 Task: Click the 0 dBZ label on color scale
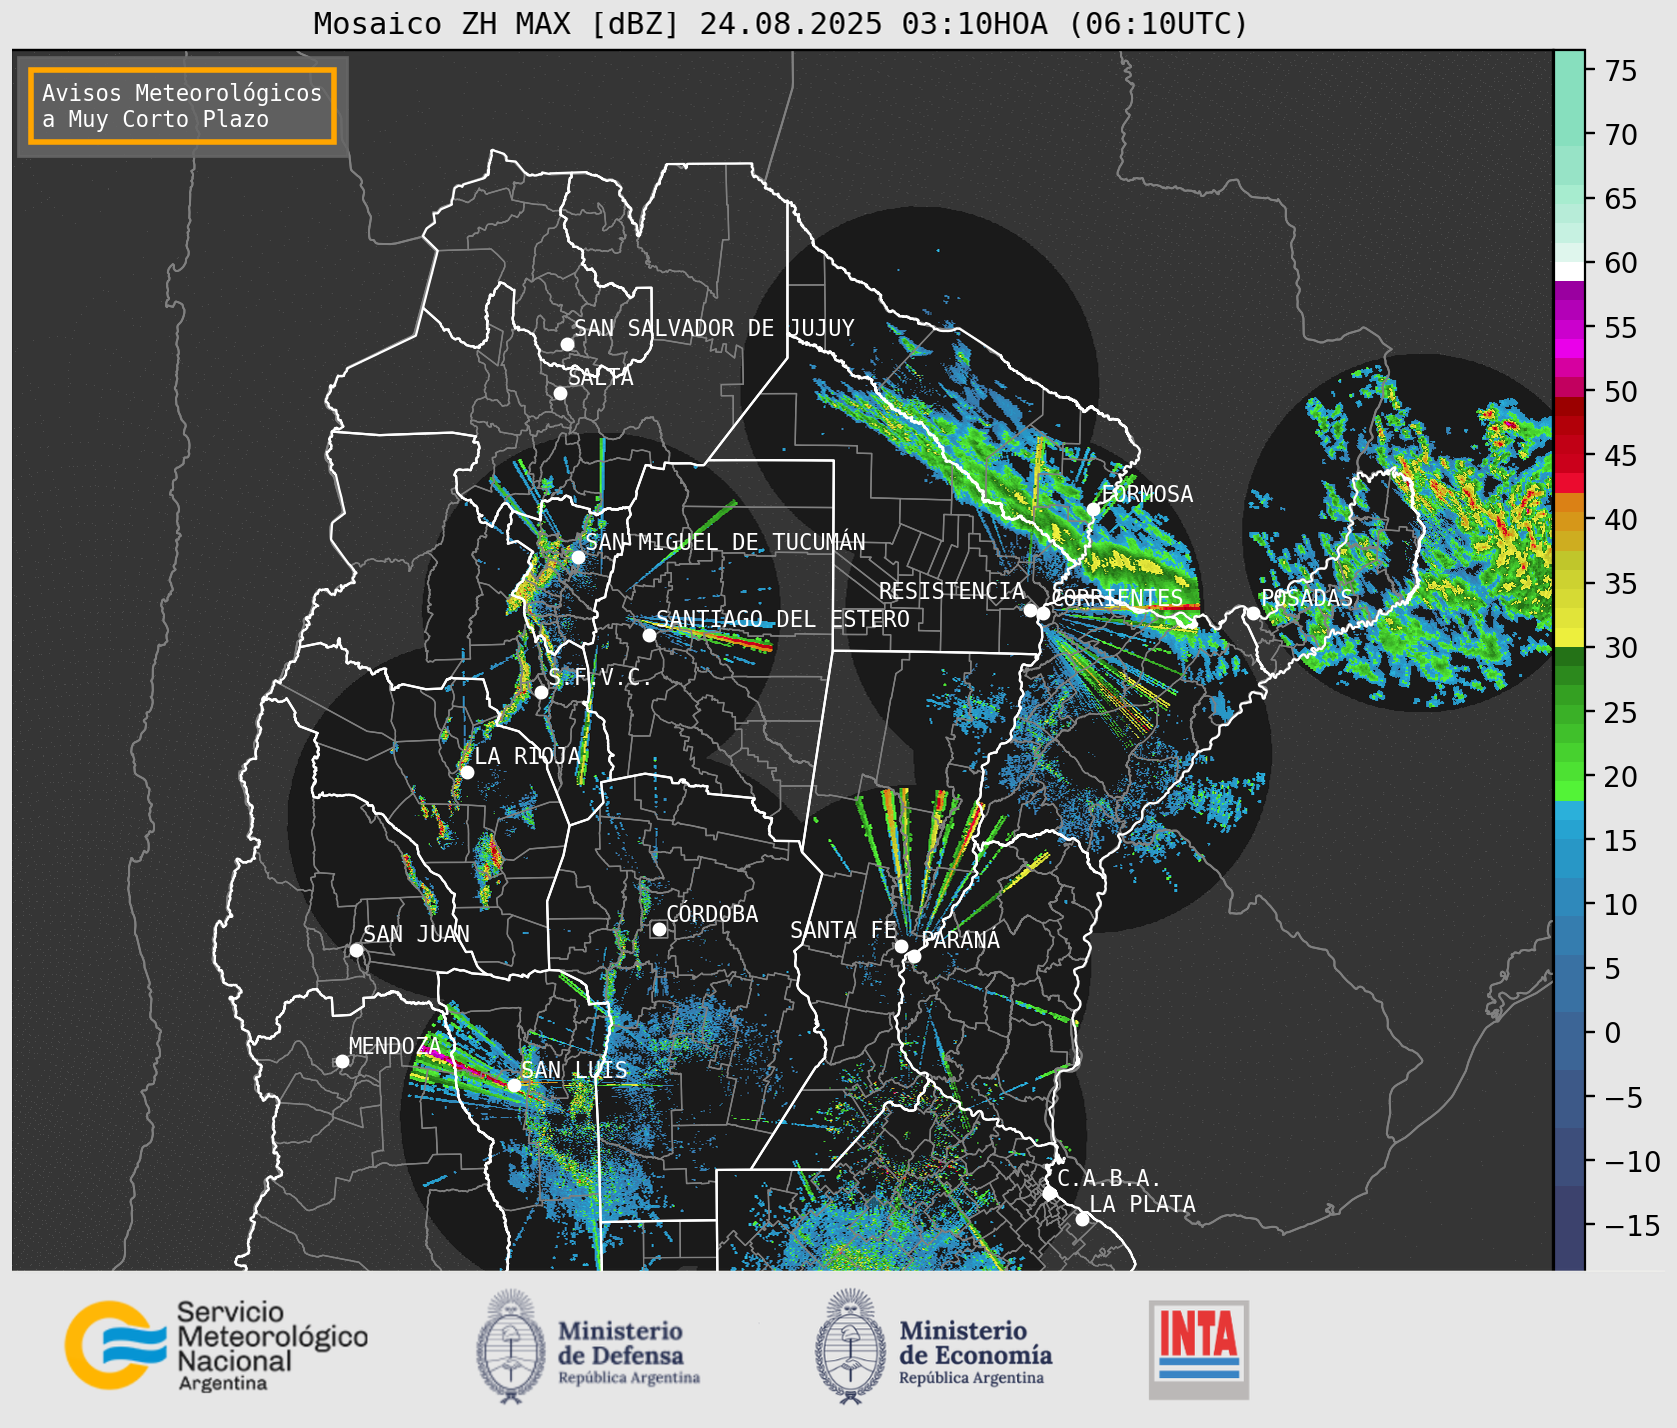[1613, 1033]
